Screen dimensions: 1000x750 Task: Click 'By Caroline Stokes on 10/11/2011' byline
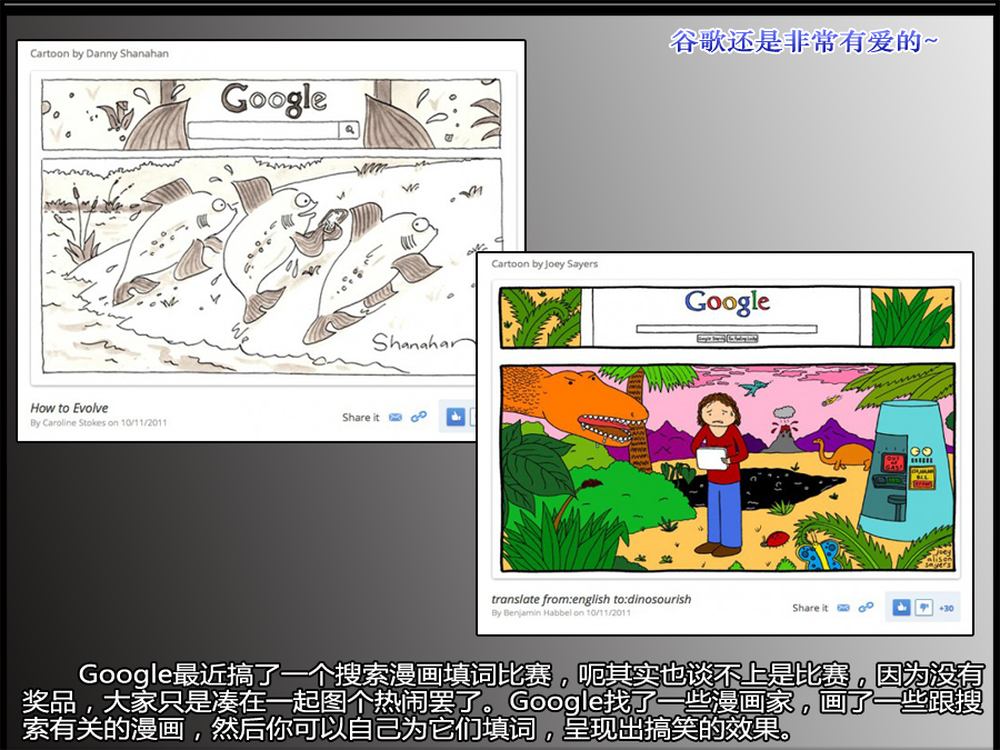[x=98, y=423]
